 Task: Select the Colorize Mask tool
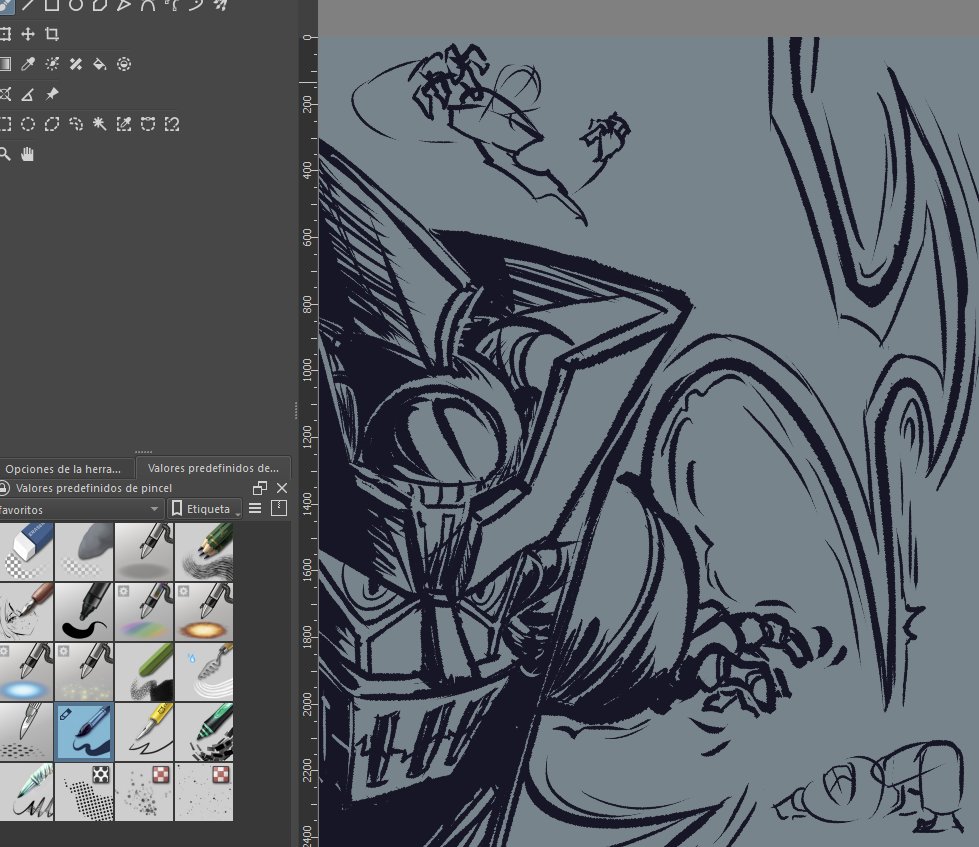pyautogui.click(x=52, y=64)
